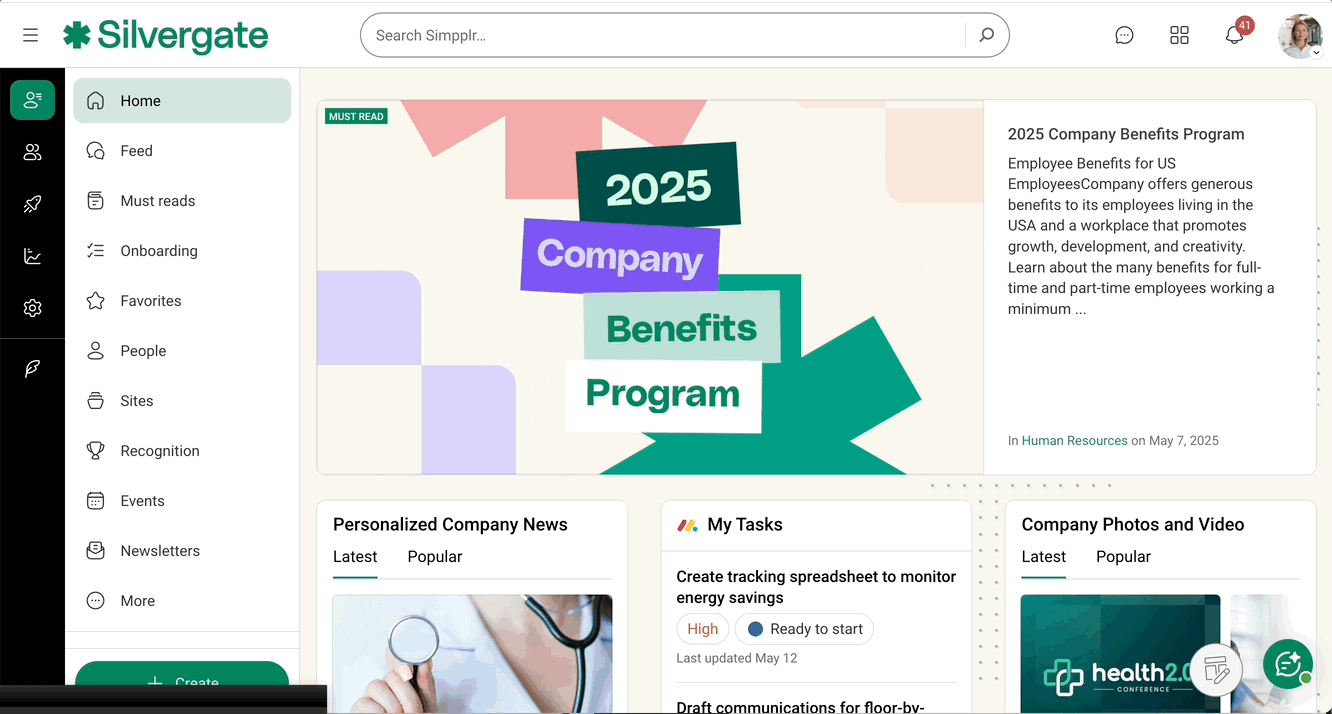Click the feather icon in left rail

33,369
